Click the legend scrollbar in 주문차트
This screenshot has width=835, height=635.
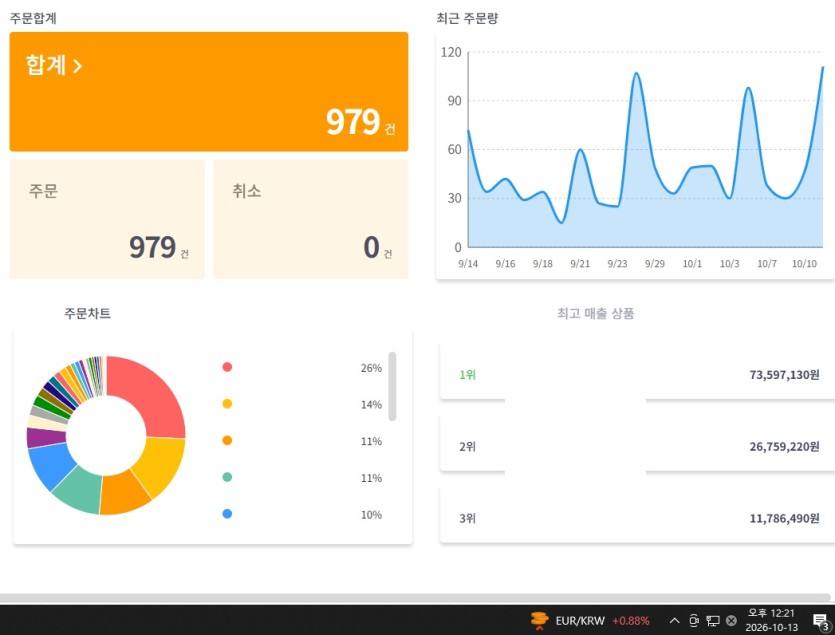[x=392, y=386]
